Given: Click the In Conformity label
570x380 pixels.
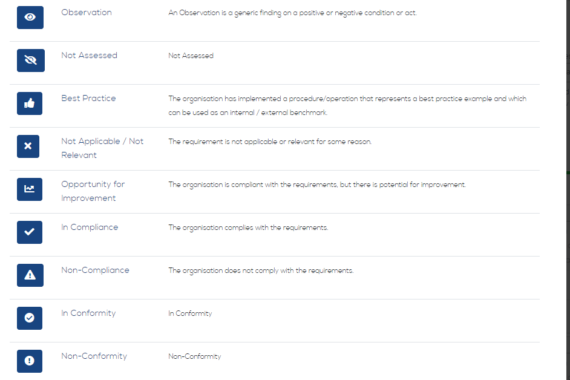Looking at the screenshot, I should pos(88,313).
